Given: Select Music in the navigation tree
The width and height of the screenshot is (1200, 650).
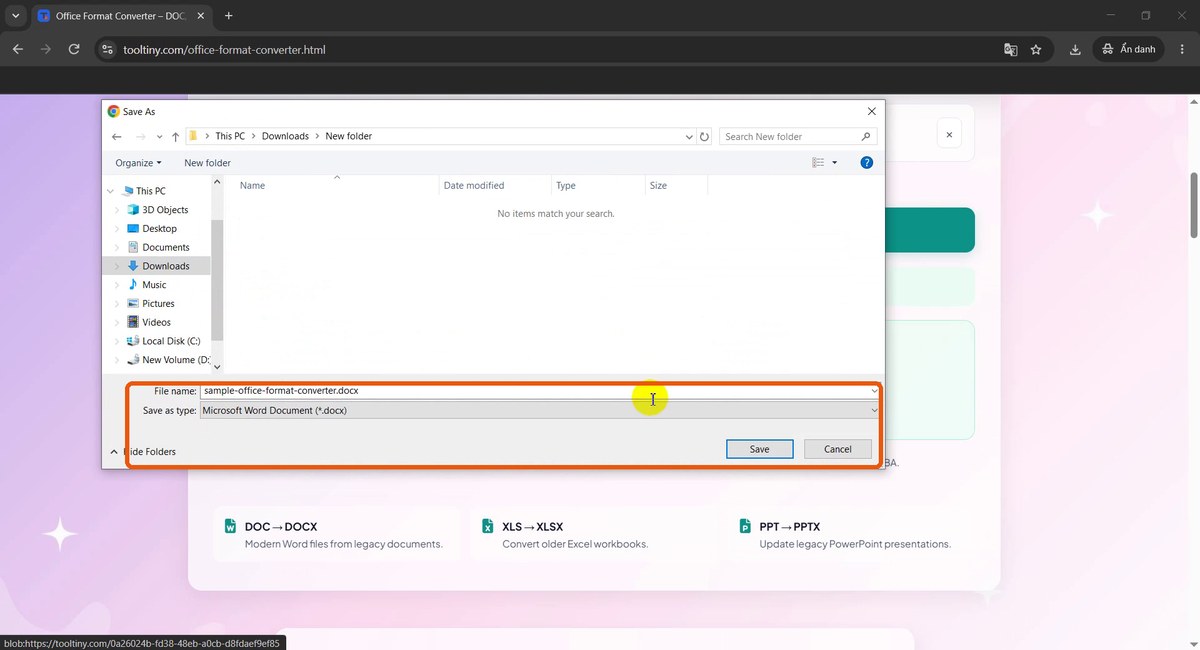Looking at the screenshot, I should pos(154,285).
